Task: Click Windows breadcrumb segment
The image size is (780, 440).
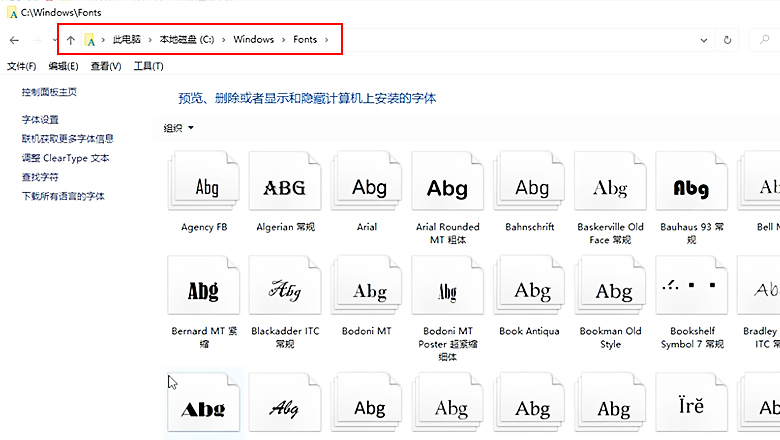Action: (254, 40)
